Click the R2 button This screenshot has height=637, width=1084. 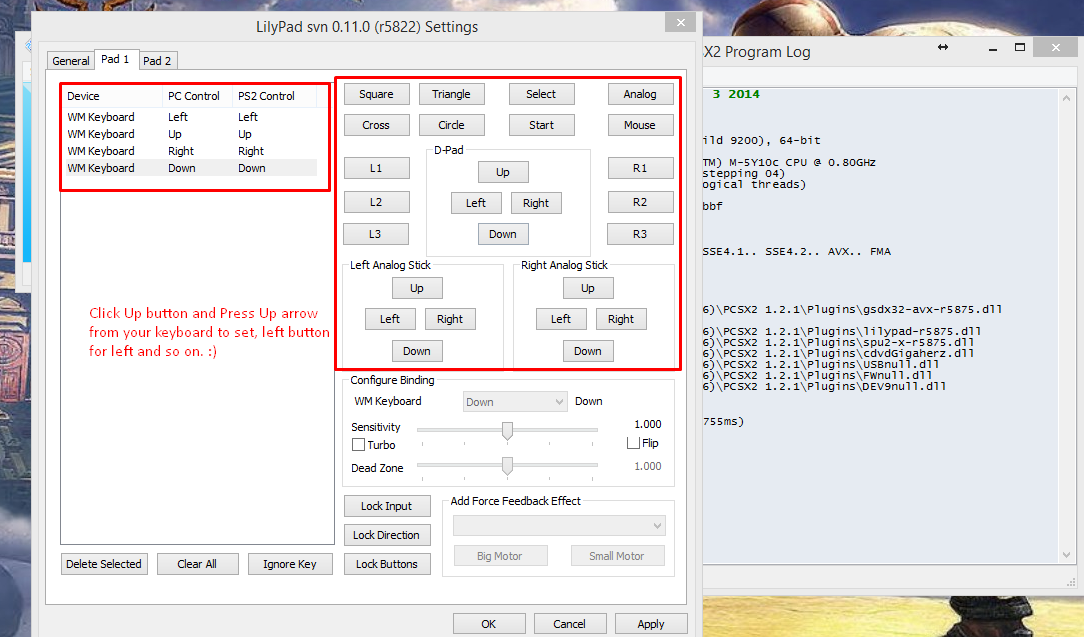coord(640,202)
